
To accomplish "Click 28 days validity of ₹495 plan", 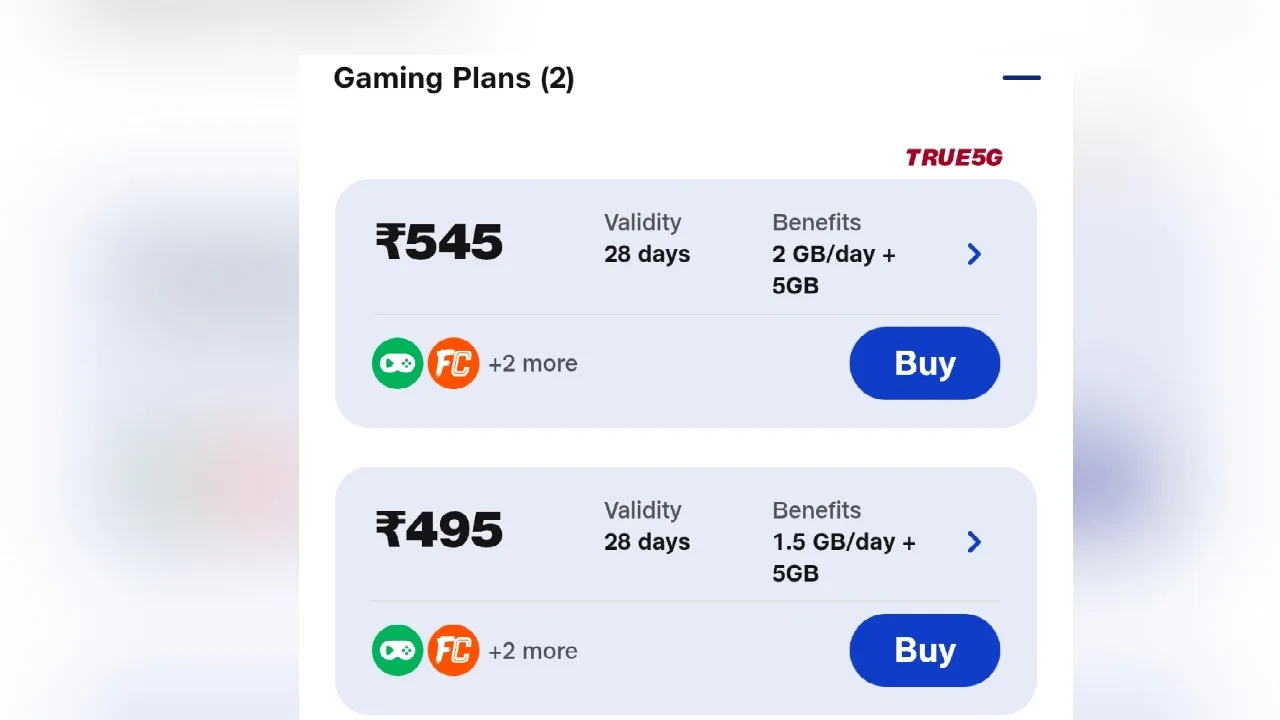I will 647,542.
